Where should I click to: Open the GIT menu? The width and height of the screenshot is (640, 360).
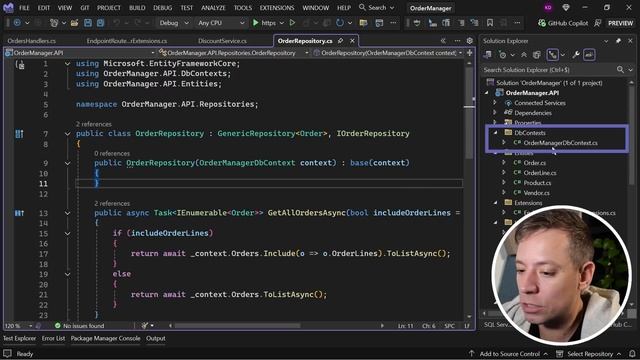[84, 8]
